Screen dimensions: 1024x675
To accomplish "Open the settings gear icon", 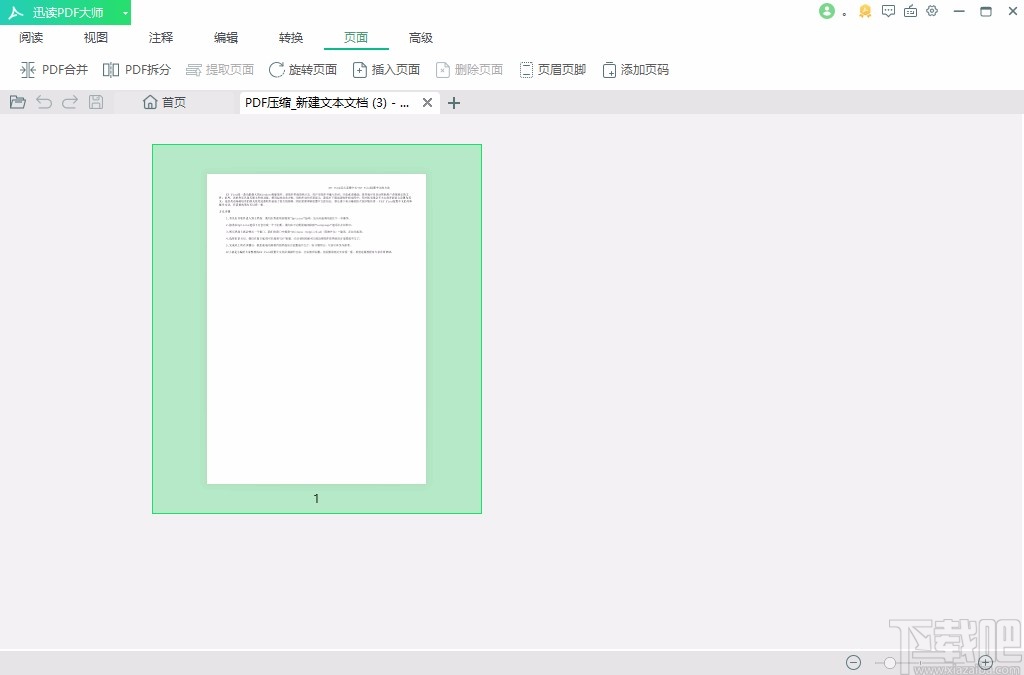I will [x=932, y=11].
